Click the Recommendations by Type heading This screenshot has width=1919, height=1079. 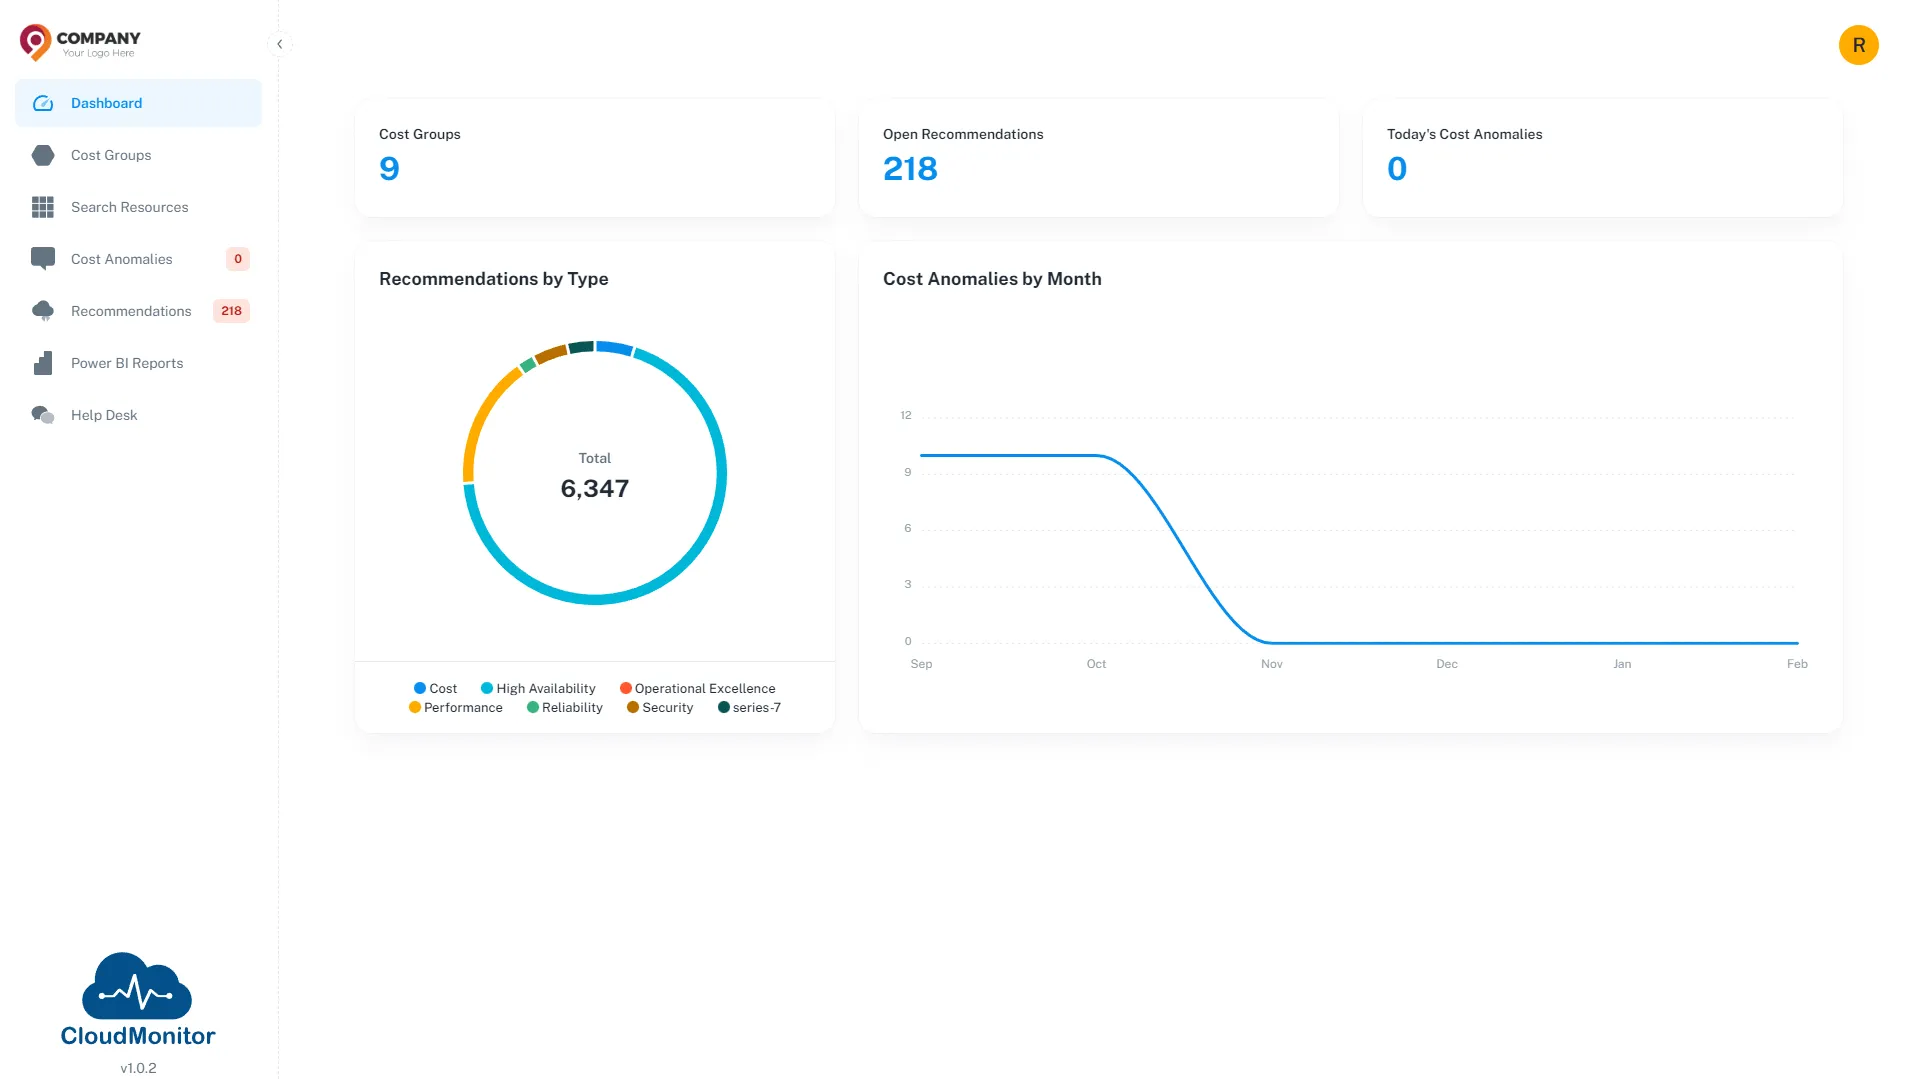[x=494, y=279]
